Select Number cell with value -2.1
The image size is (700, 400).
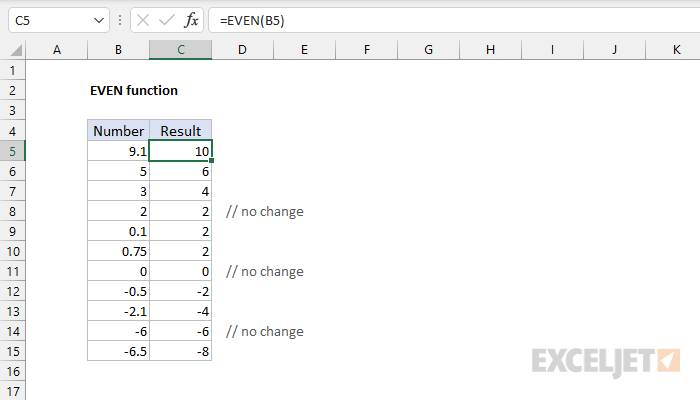point(118,311)
